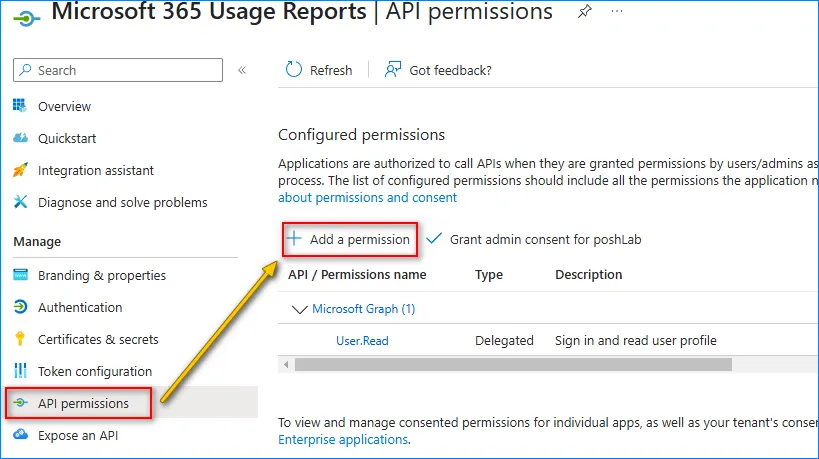Click Grant admin consent for poshLab
This screenshot has height=459, width=819.
tap(535, 240)
